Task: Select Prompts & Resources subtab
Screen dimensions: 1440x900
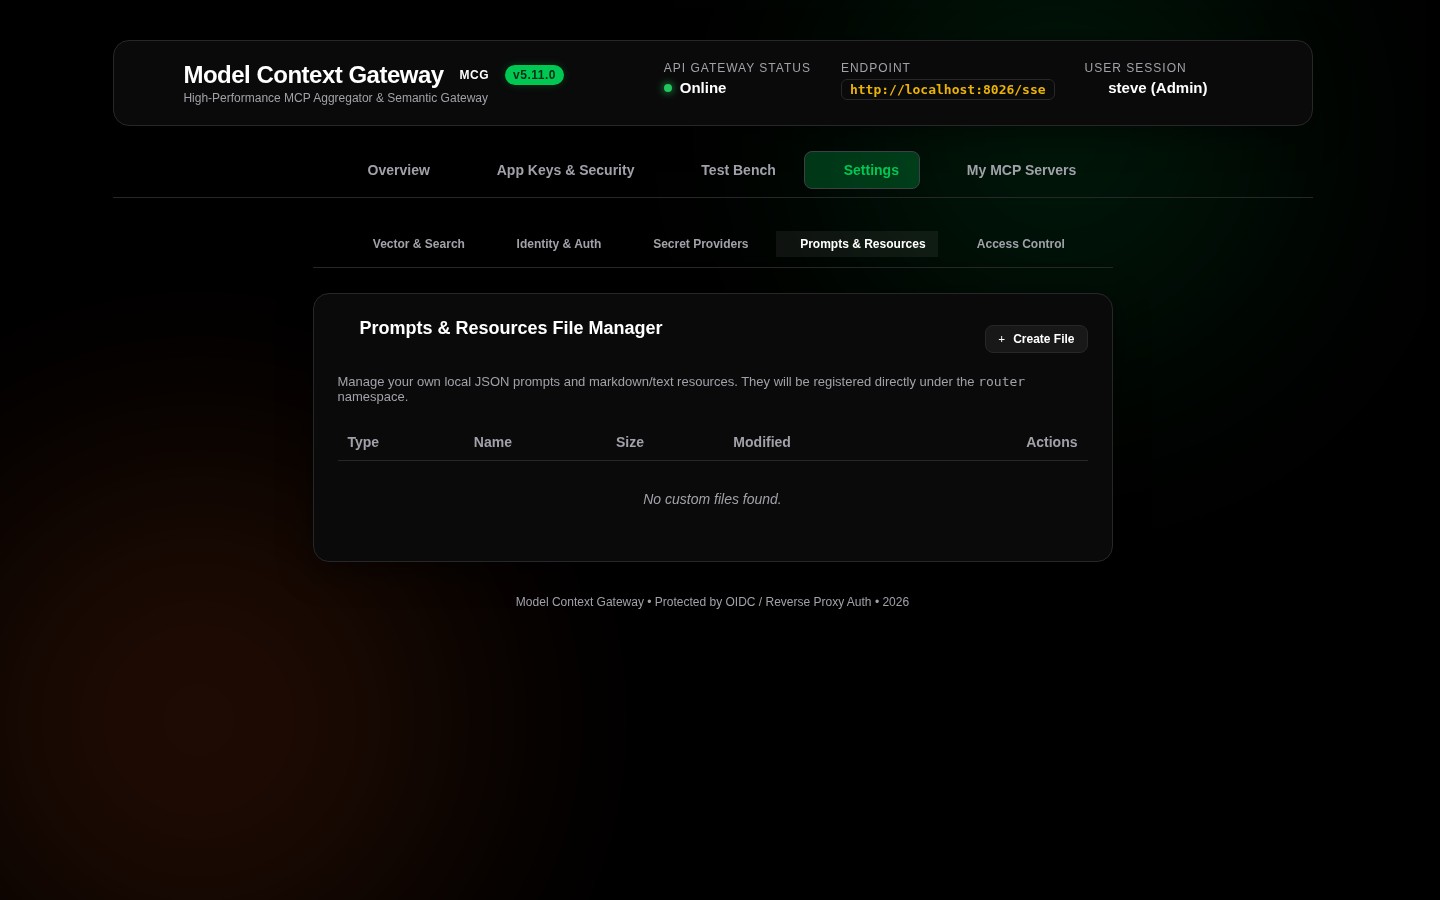Action: [857, 244]
